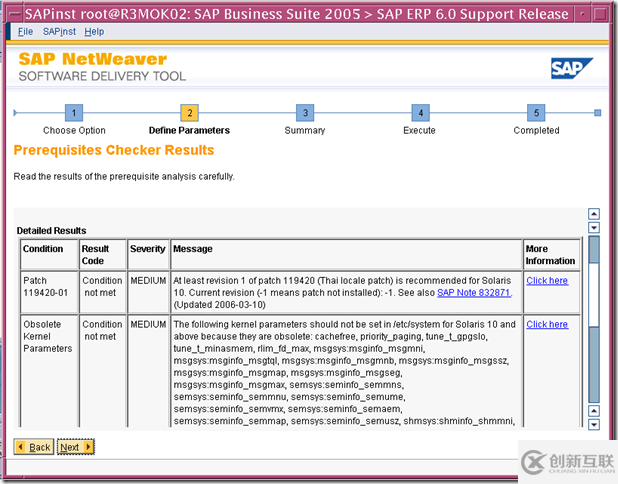Image resolution: width=618 pixels, height=484 pixels.
Task: Click the Message column header
Action: (x=346, y=254)
